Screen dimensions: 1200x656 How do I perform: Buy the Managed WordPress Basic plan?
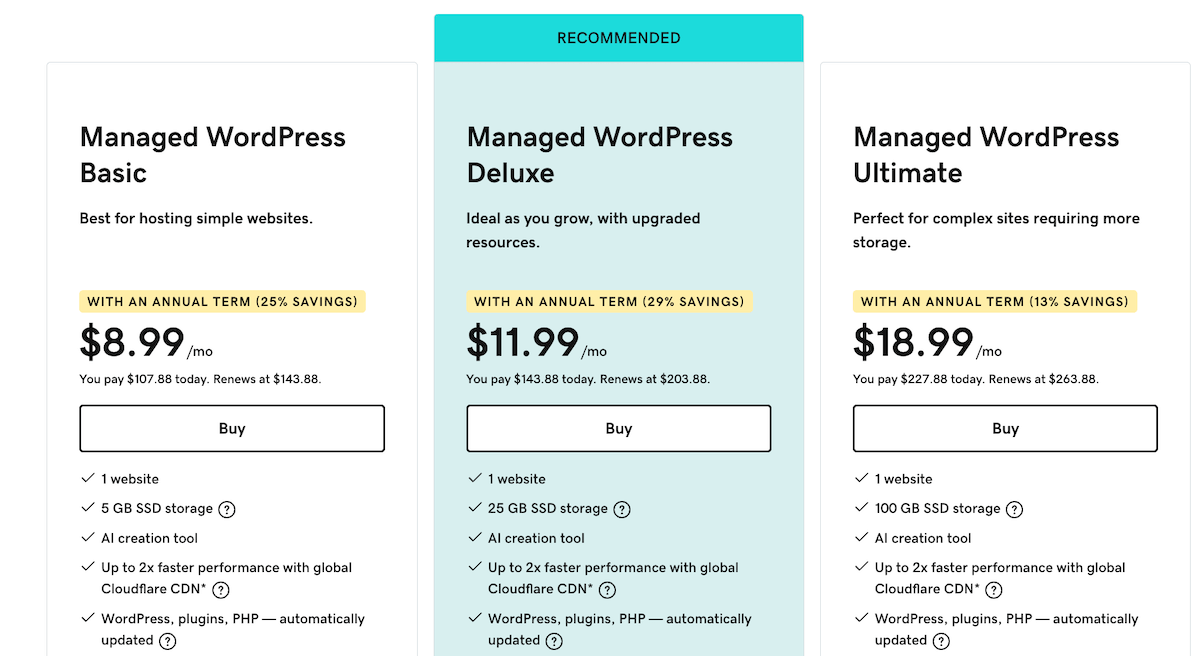tap(232, 428)
